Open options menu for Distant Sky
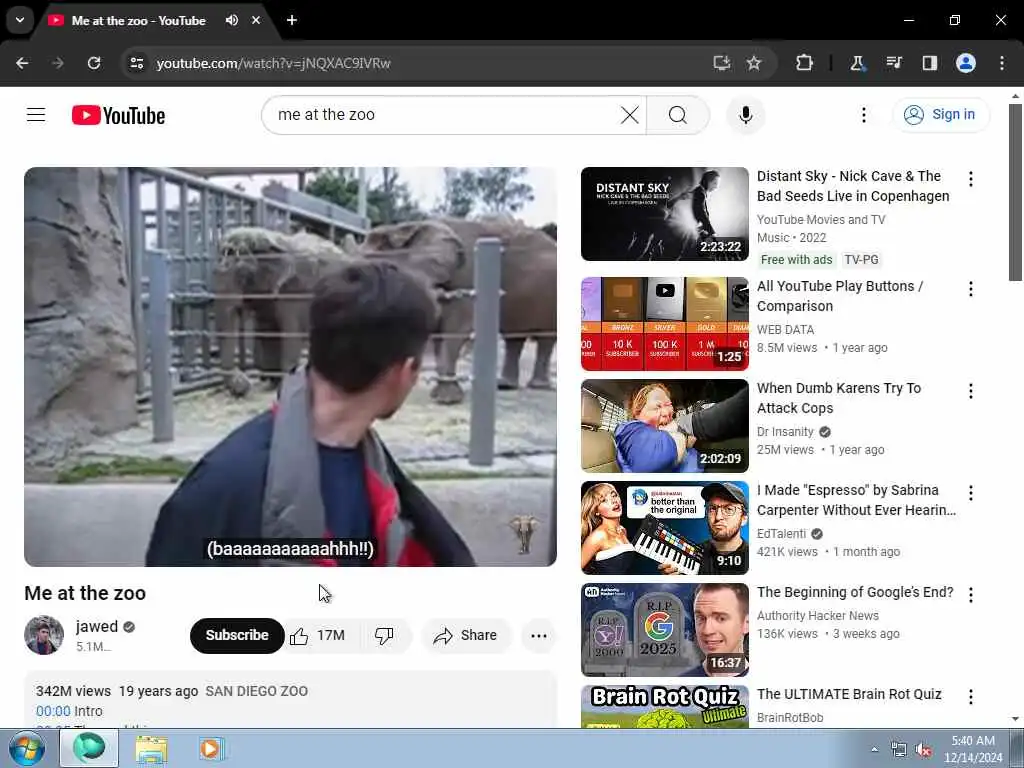 point(971,179)
